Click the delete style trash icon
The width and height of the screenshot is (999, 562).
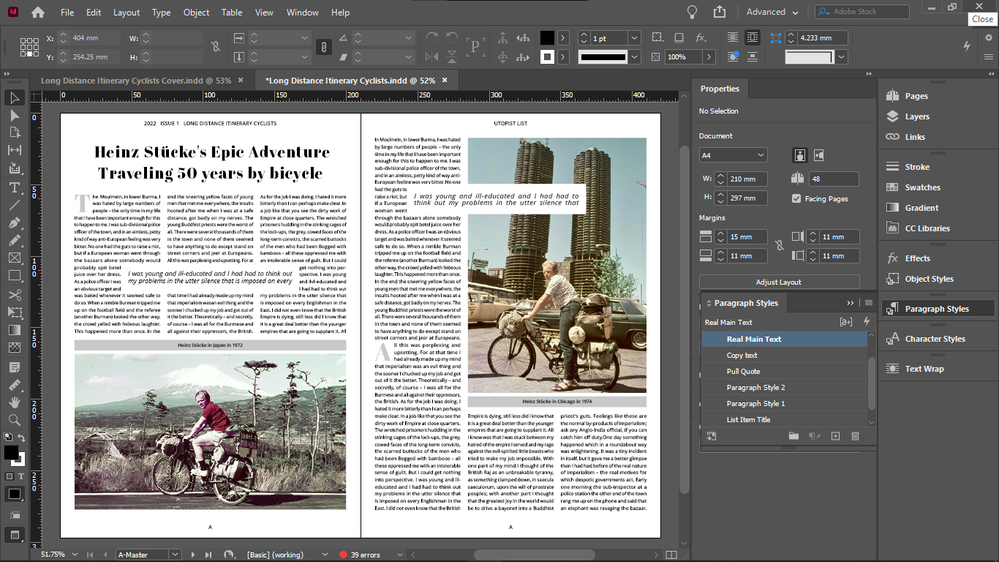coord(855,436)
